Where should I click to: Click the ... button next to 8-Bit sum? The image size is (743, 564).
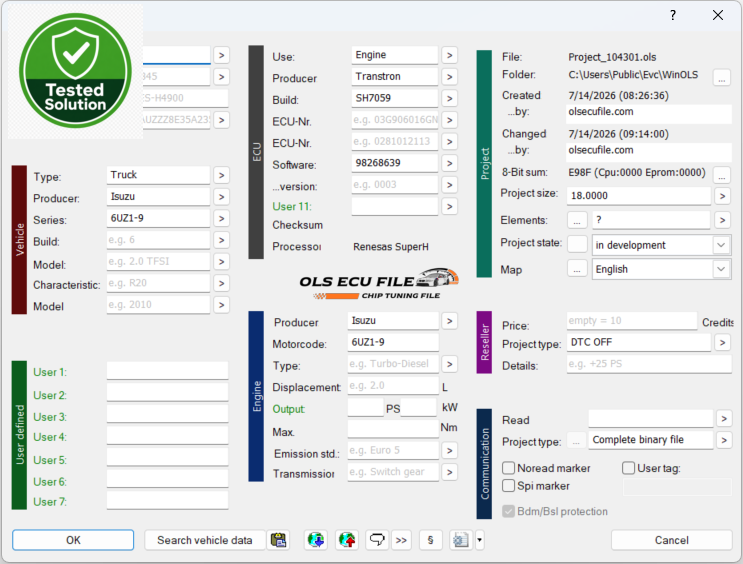pyautogui.click(x=722, y=175)
